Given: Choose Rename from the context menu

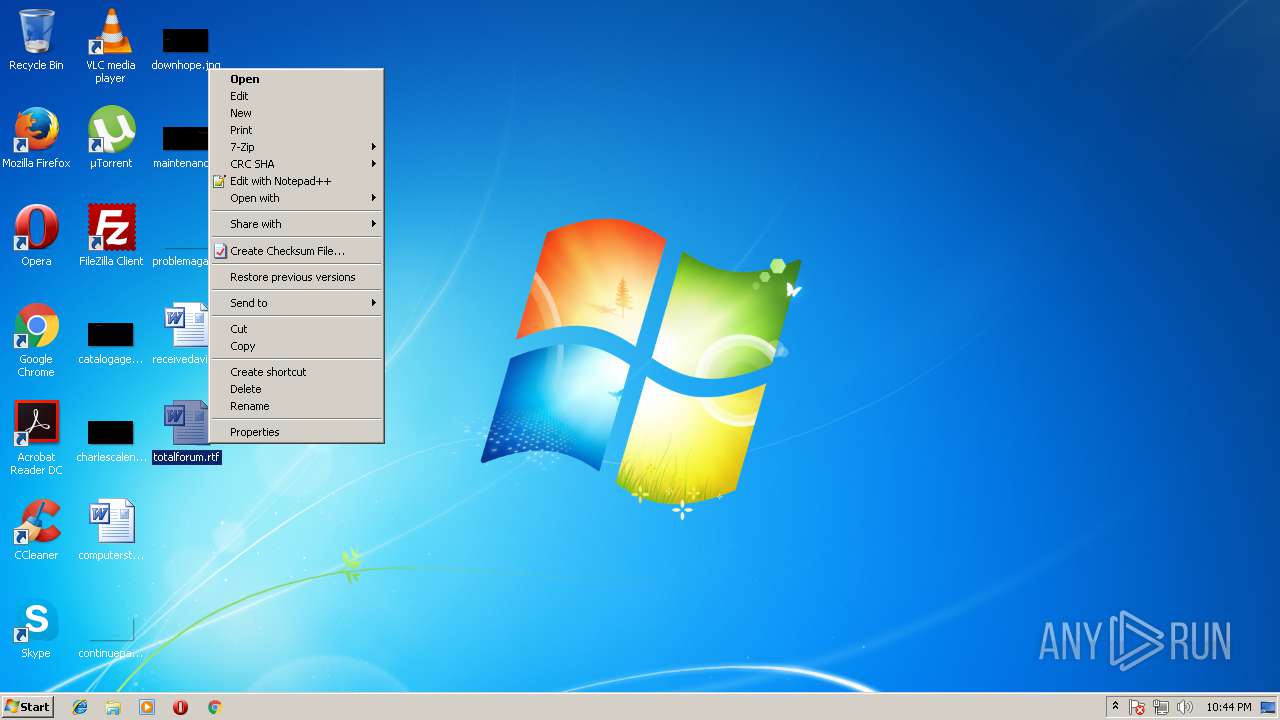Looking at the screenshot, I should (x=296, y=406).
